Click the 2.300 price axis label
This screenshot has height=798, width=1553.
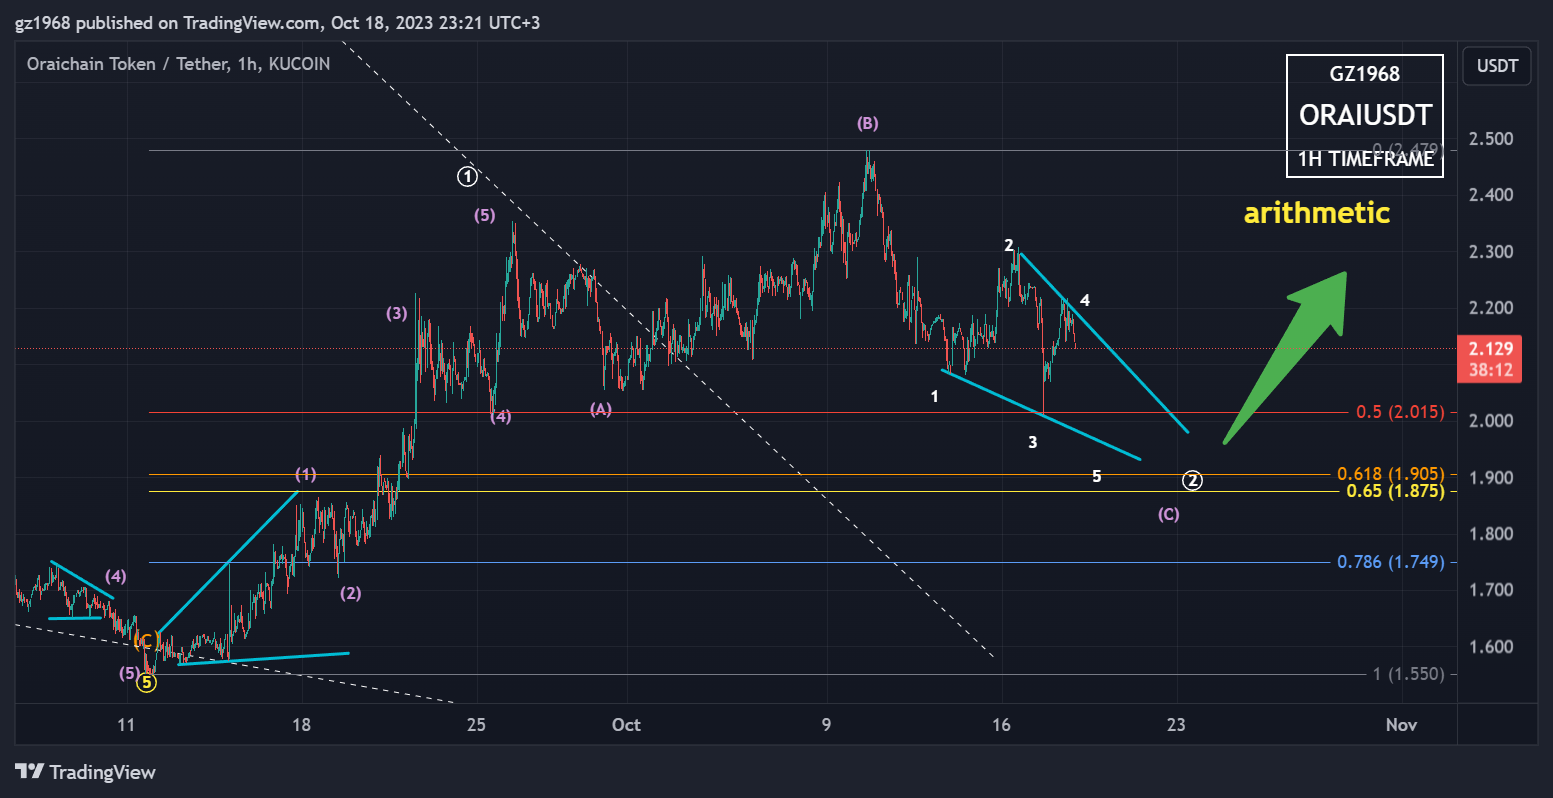1491,251
